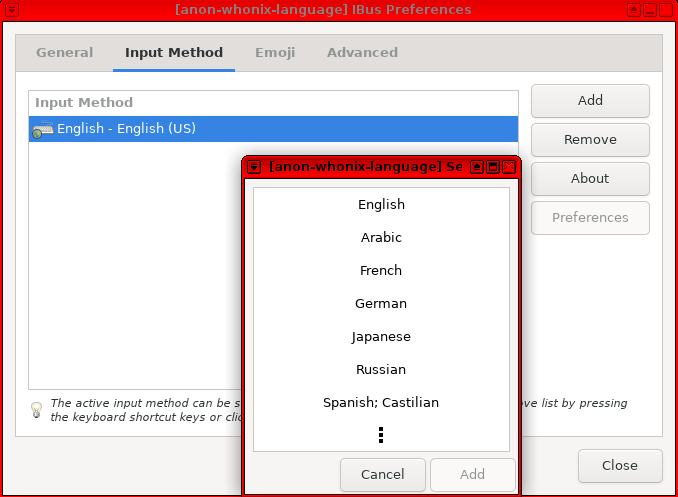678x497 pixels.
Task: Choose Arabic from the language list
Action: click(x=381, y=238)
